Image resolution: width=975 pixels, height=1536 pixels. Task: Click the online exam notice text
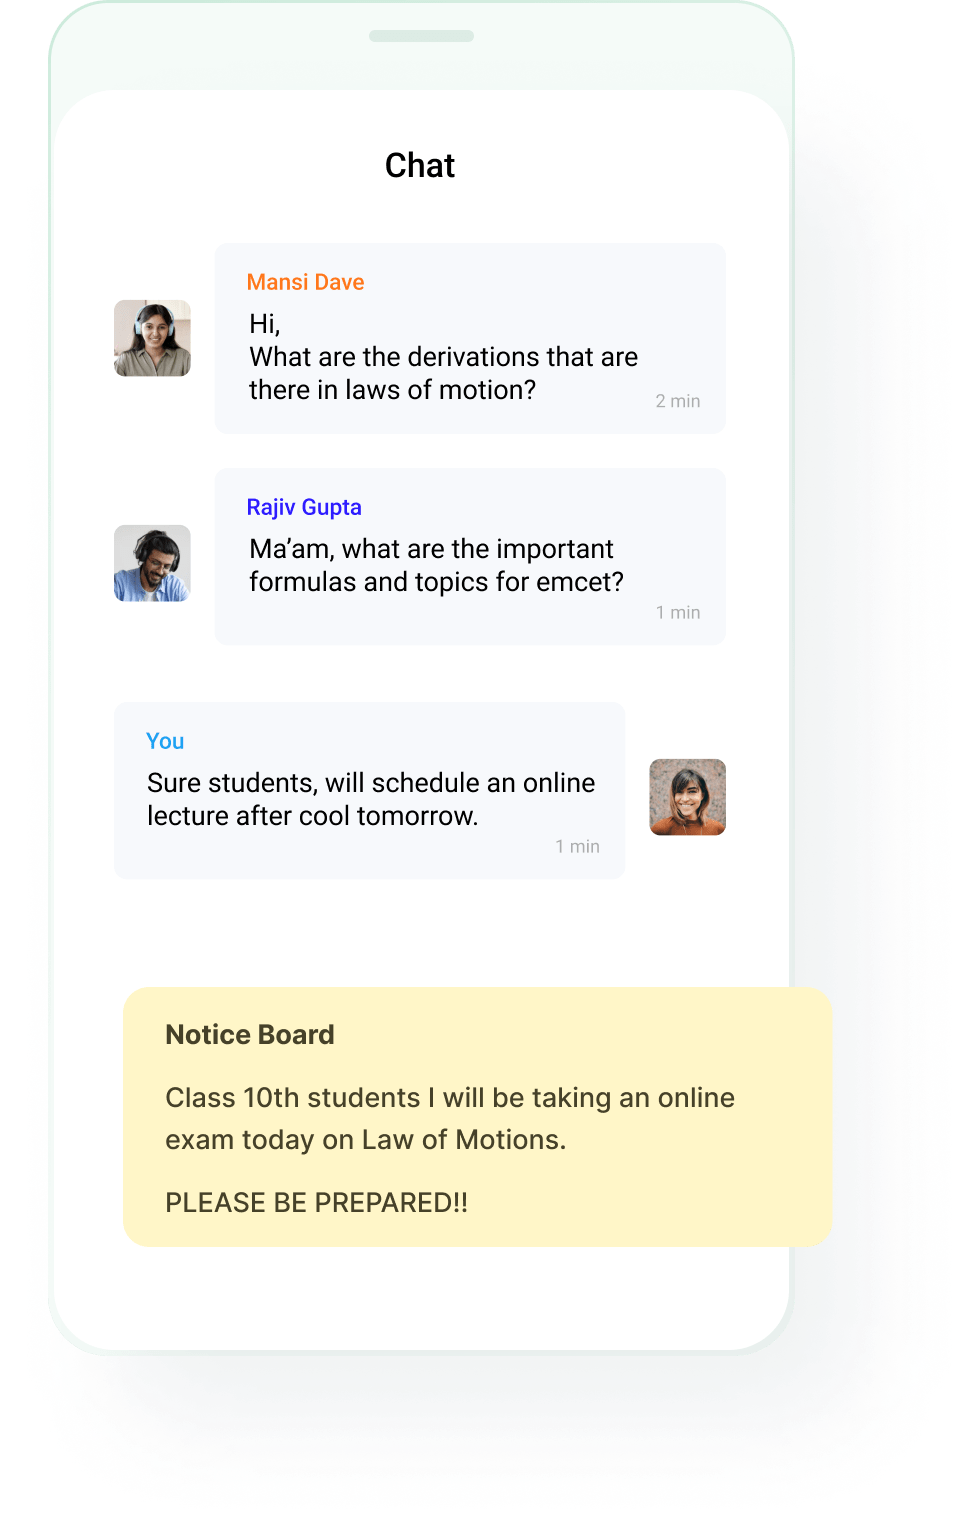pos(450,1118)
